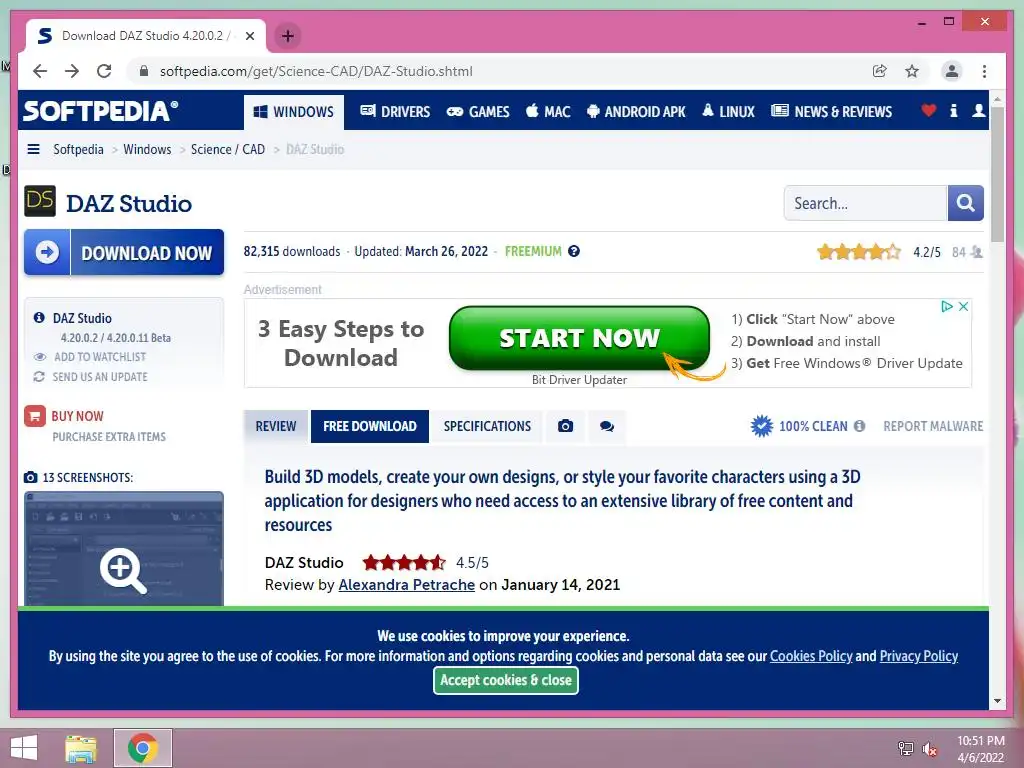Viewport: 1024px width, 768px height.
Task: Click the DS DAZ Studio app icon
Action: coord(40,201)
